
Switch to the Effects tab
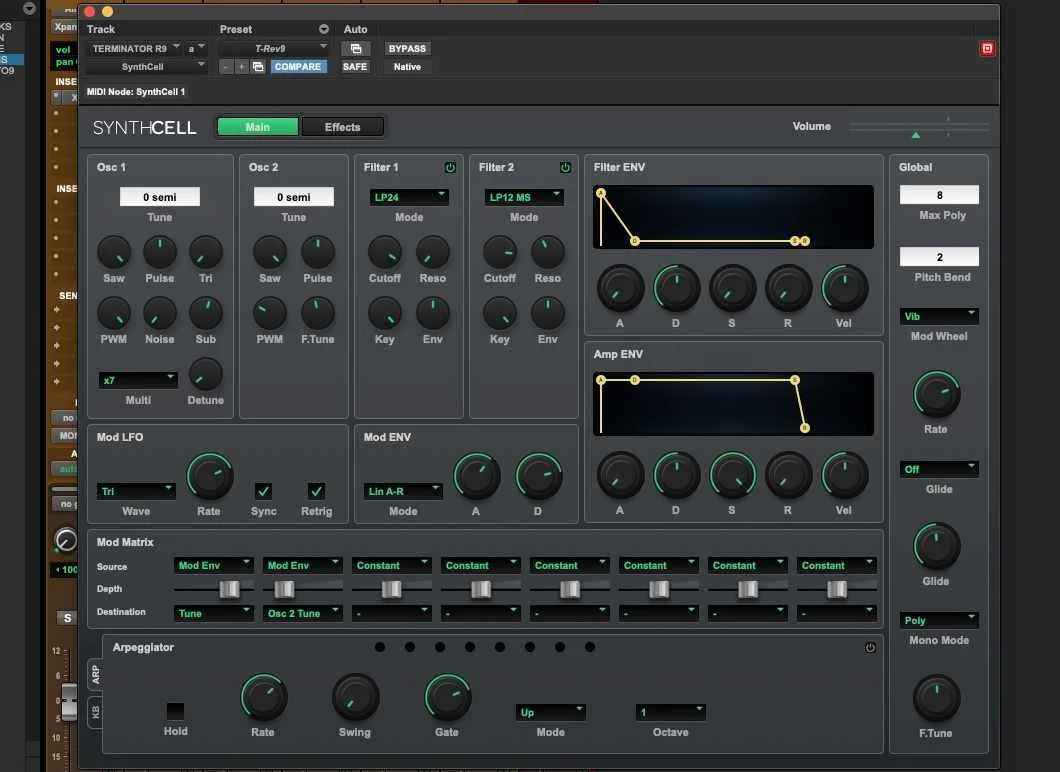point(343,127)
